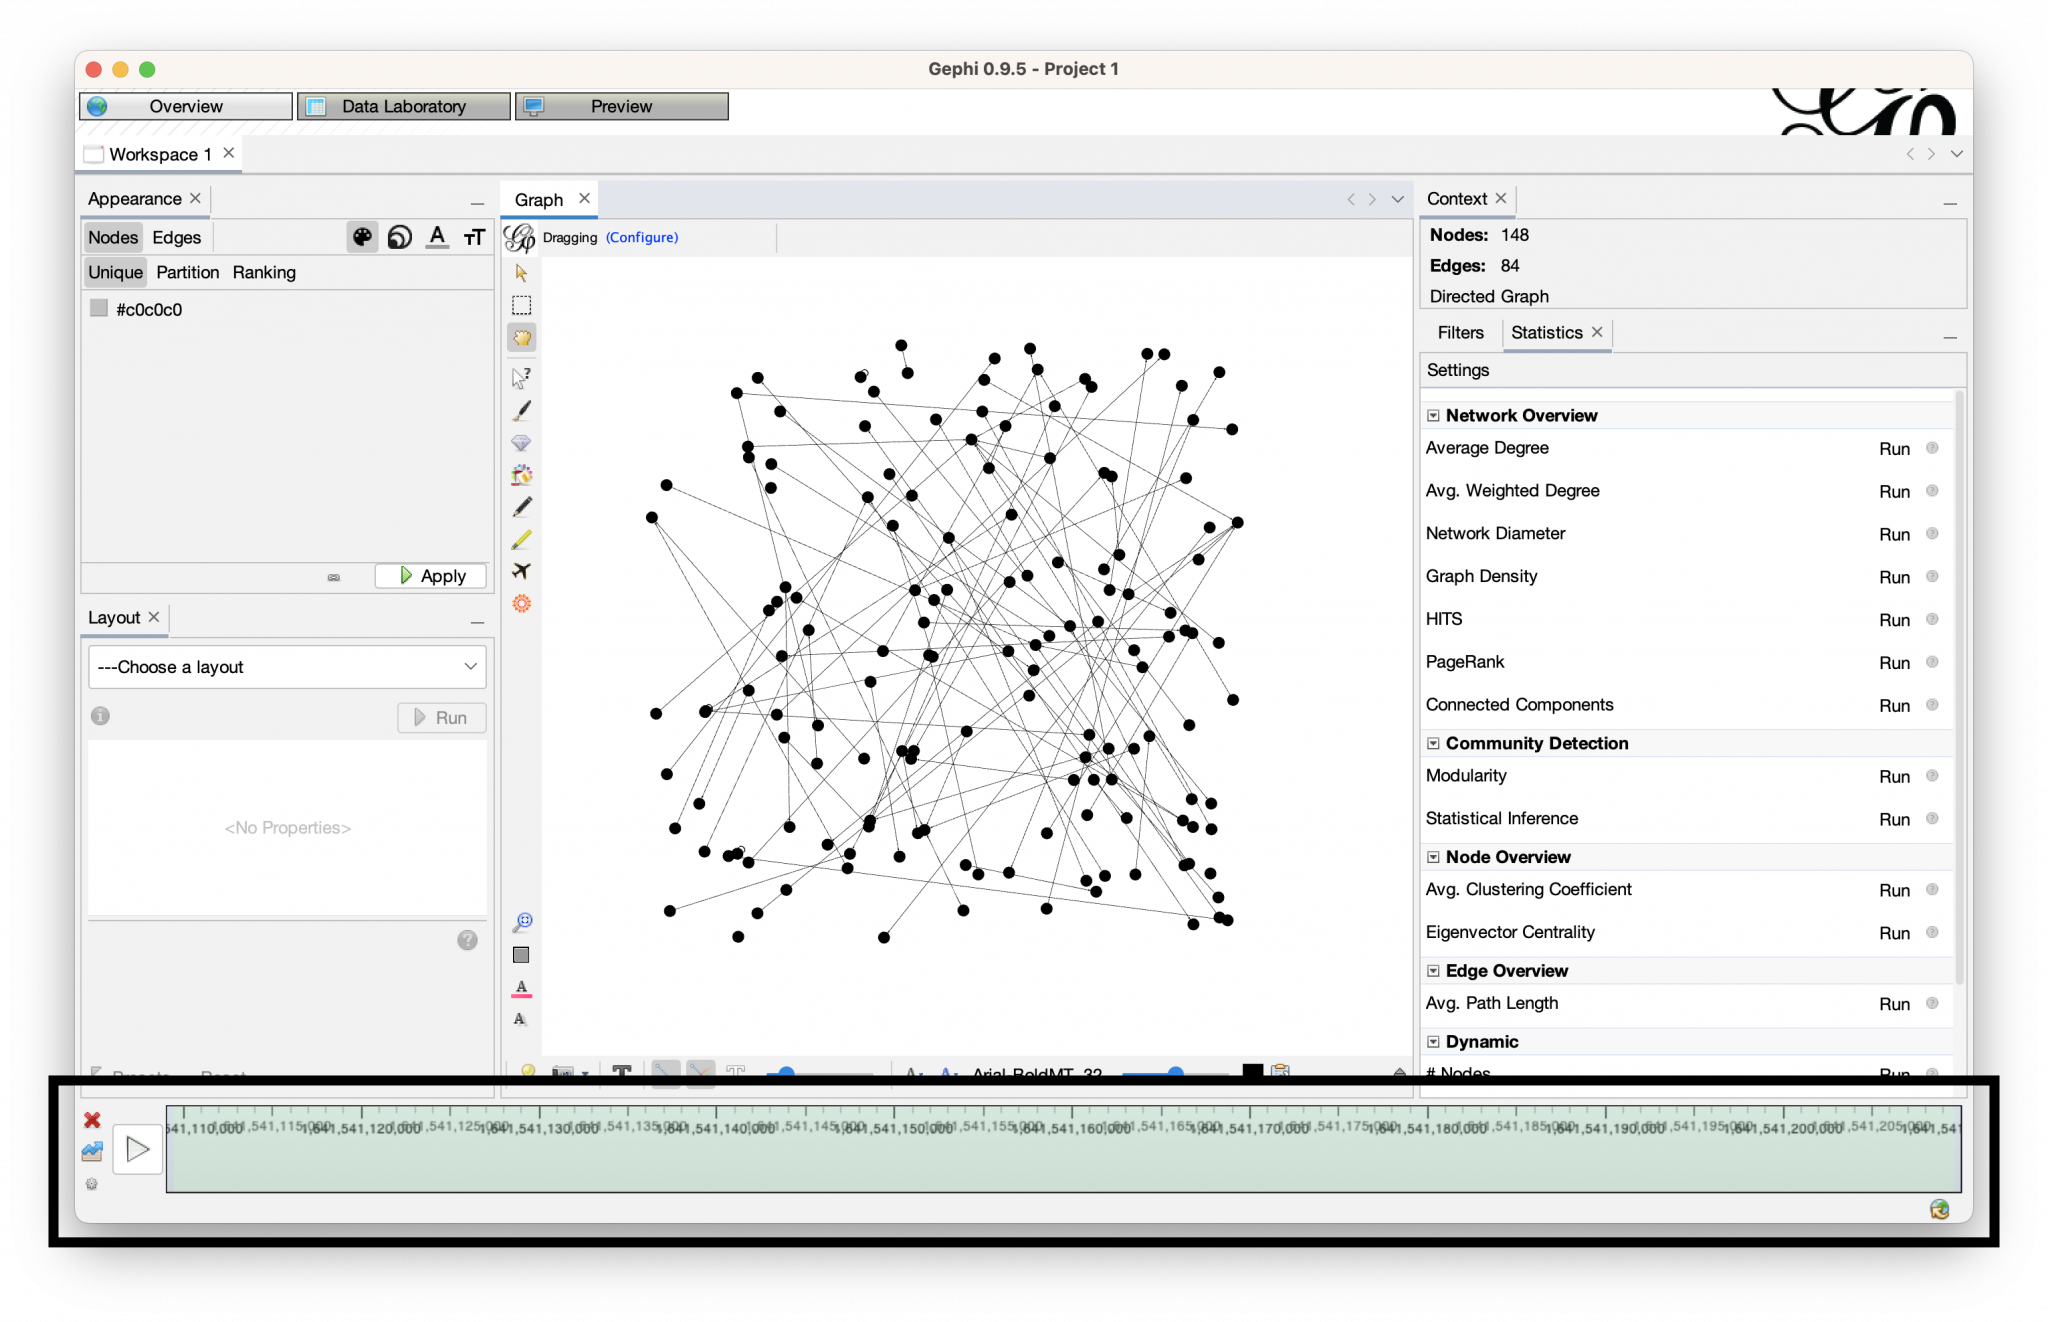Click the center-on-graph magnifier icon
The width and height of the screenshot is (2048, 1322).
tap(521, 921)
